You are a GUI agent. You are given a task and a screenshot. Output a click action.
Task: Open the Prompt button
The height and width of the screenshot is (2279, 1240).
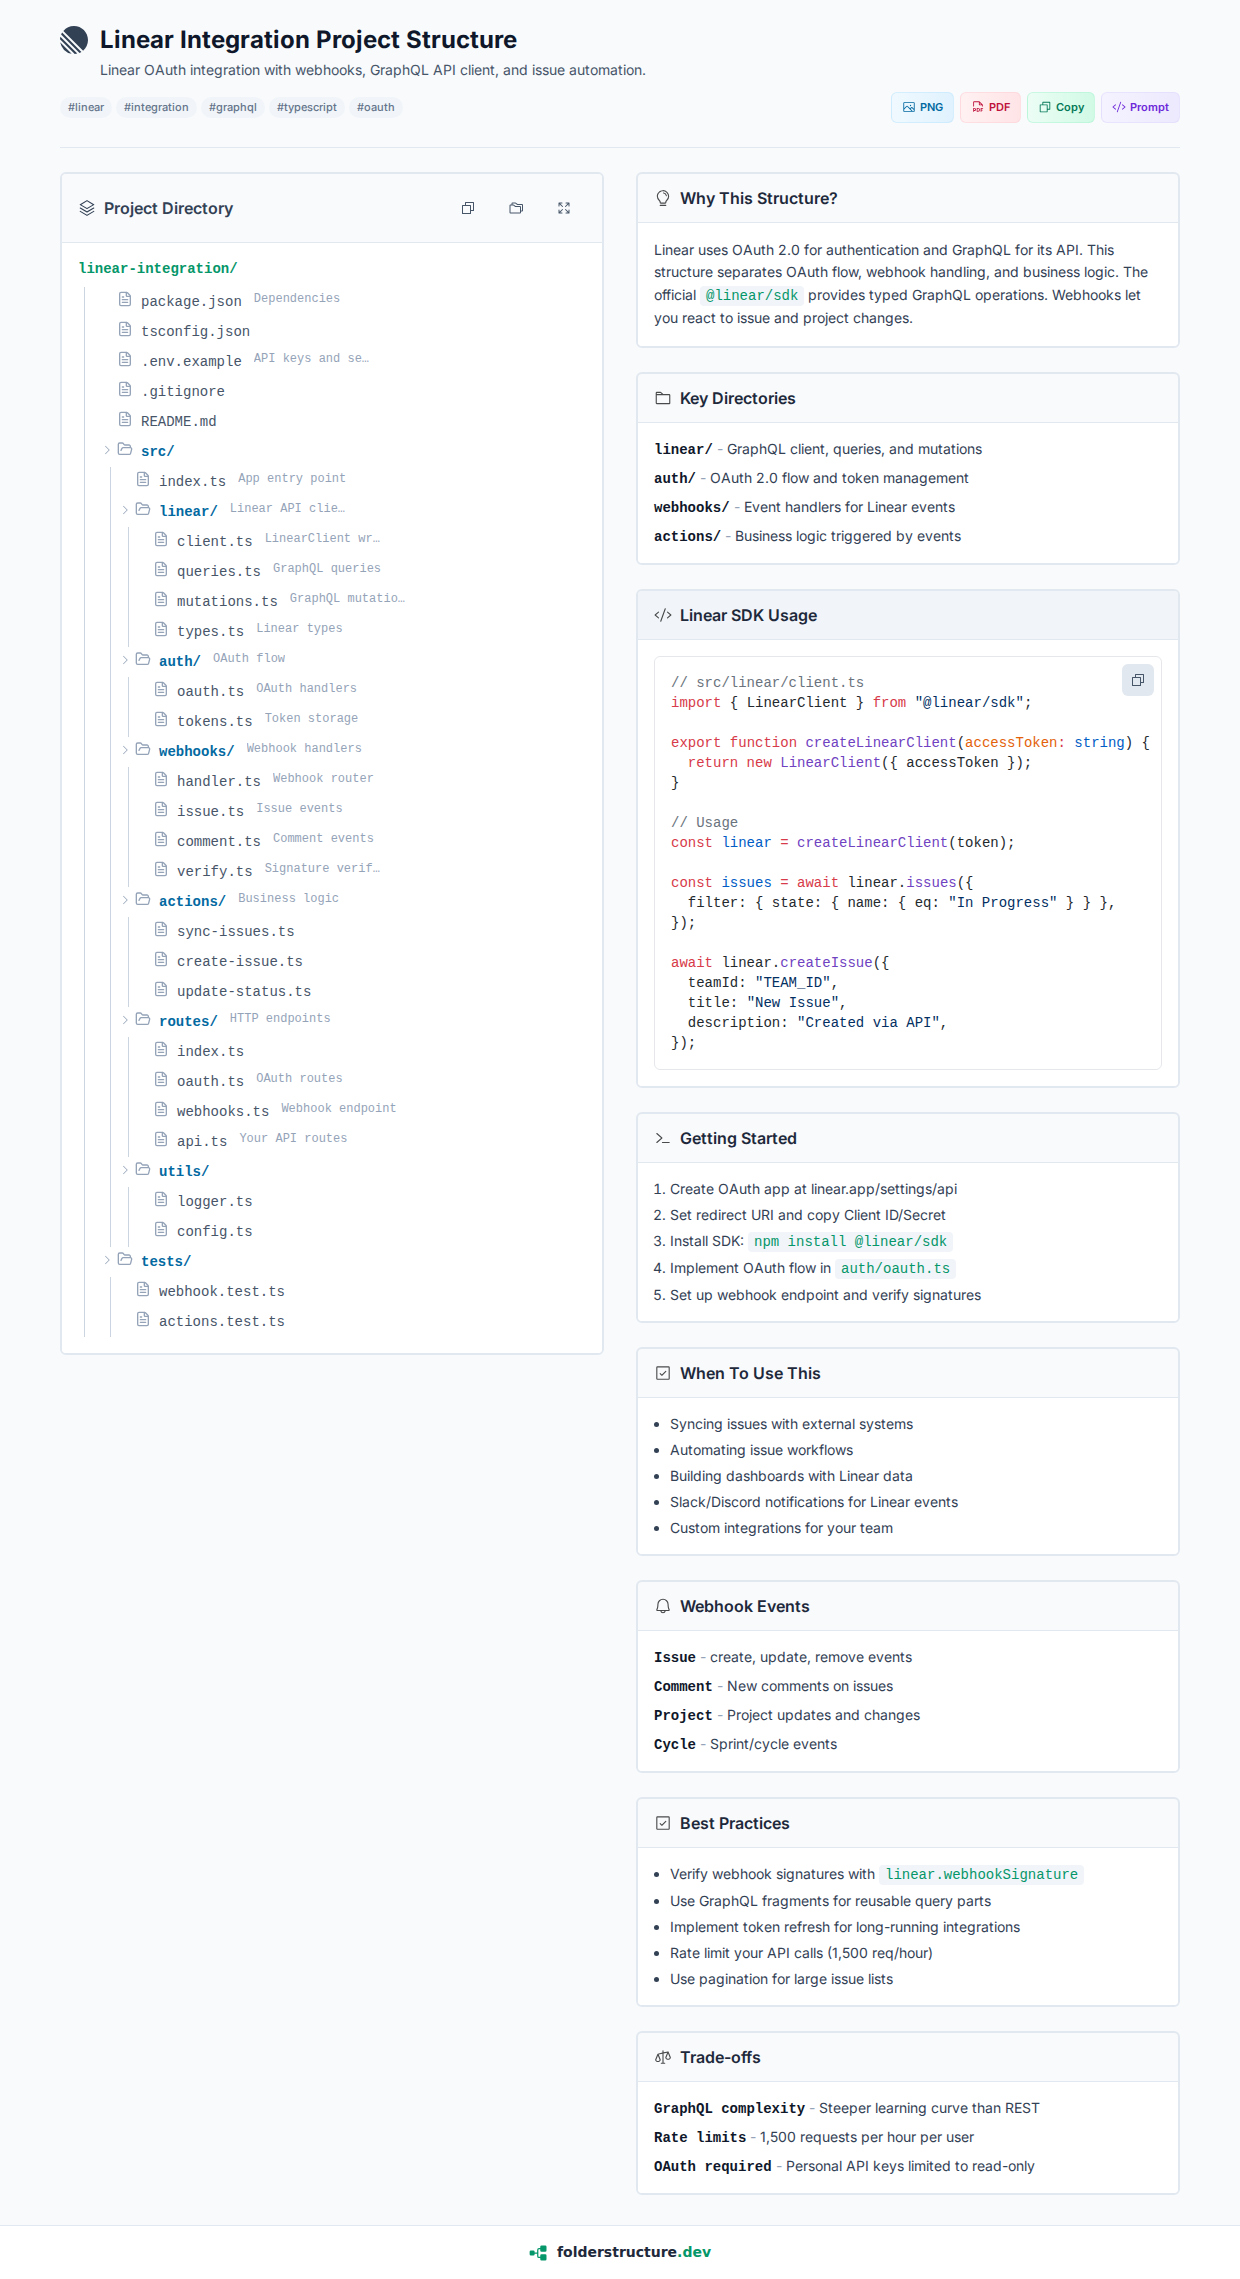coord(1140,107)
